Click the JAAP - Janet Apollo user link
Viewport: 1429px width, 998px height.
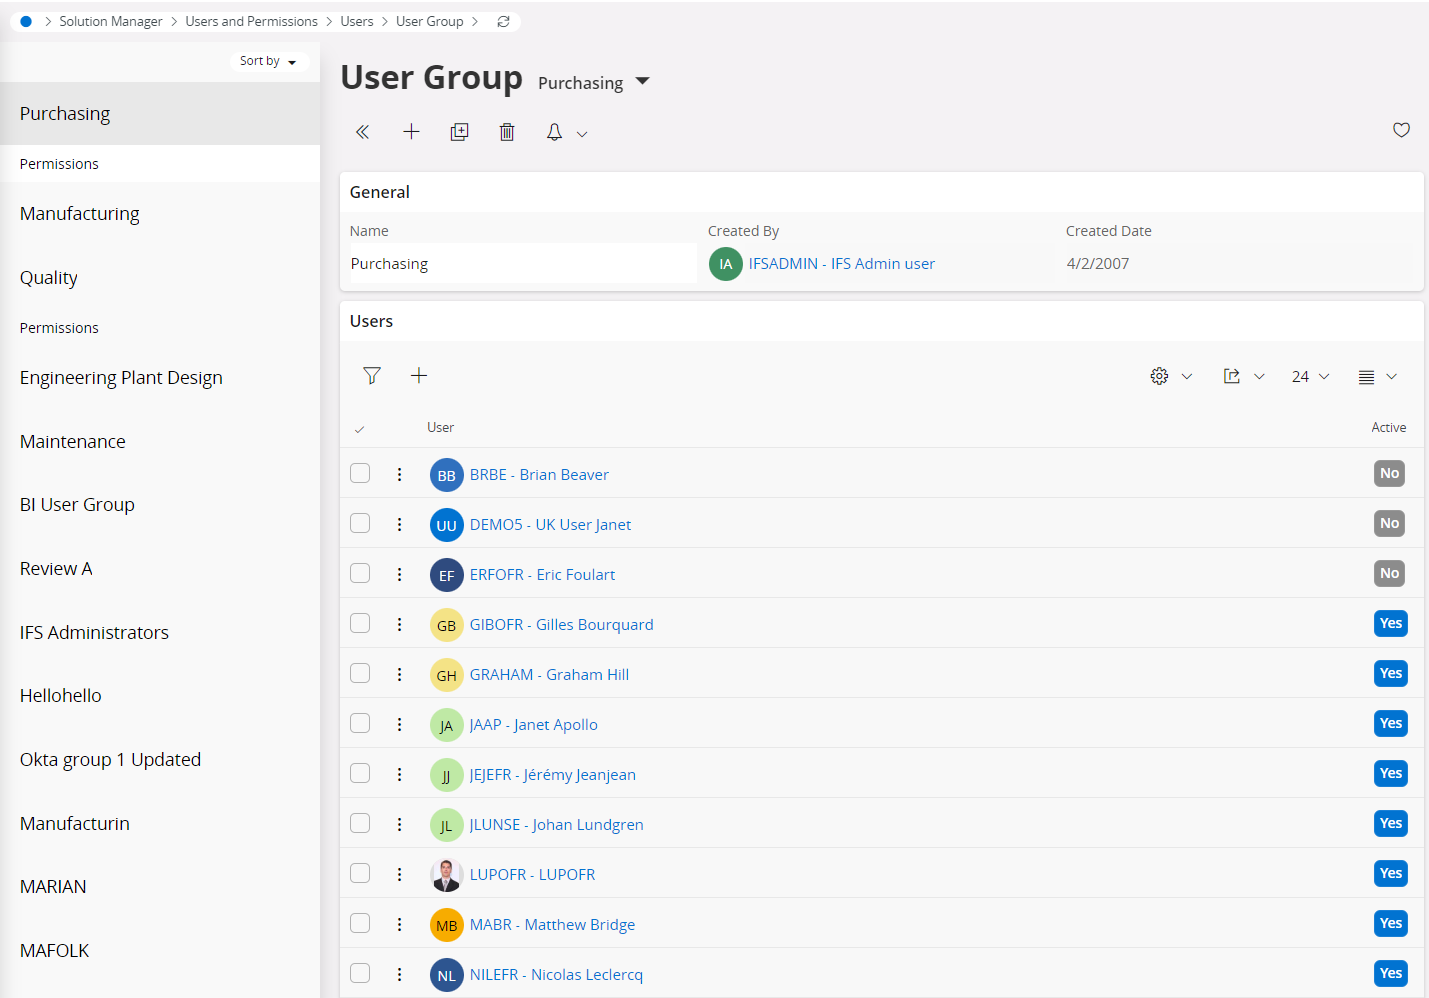[x=533, y=725]
